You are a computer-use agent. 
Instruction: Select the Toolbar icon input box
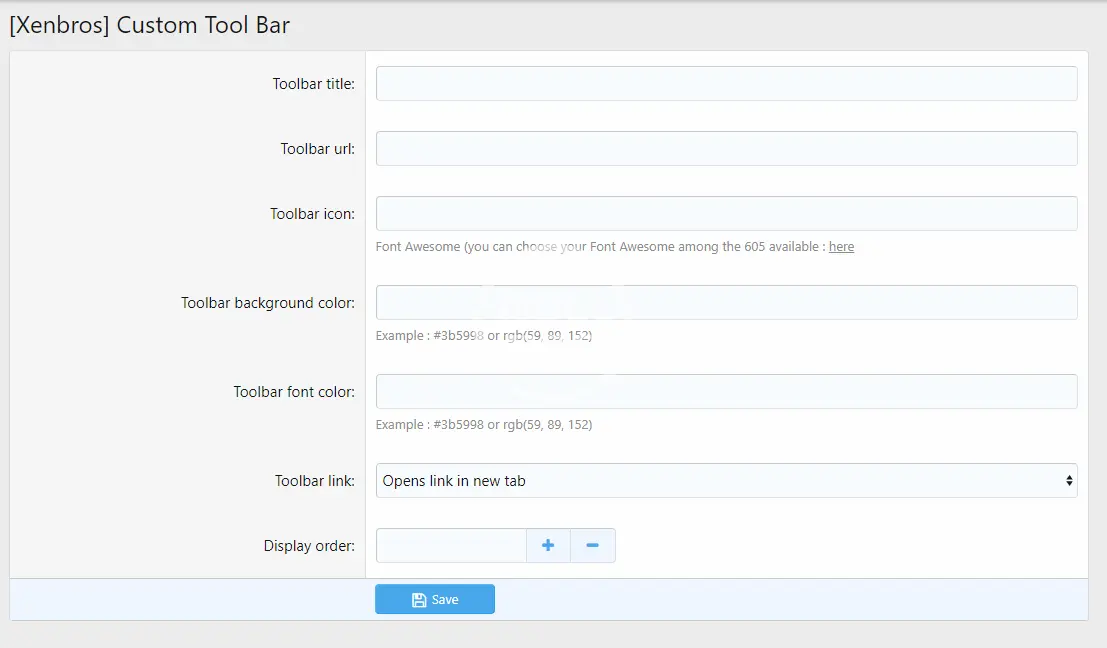point(726,214)
